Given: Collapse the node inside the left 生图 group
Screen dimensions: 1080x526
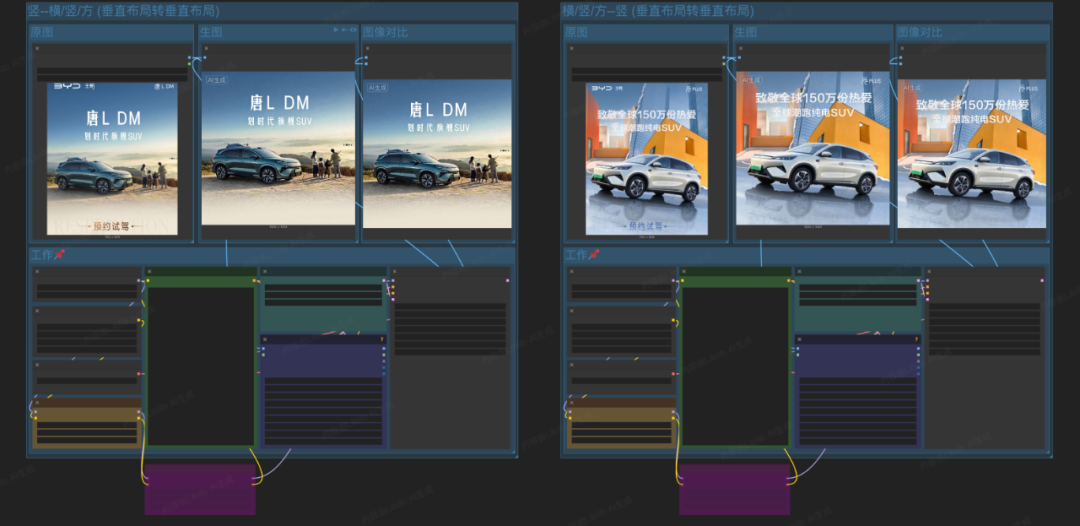Looking at the screenshot, I should [205, 48].
